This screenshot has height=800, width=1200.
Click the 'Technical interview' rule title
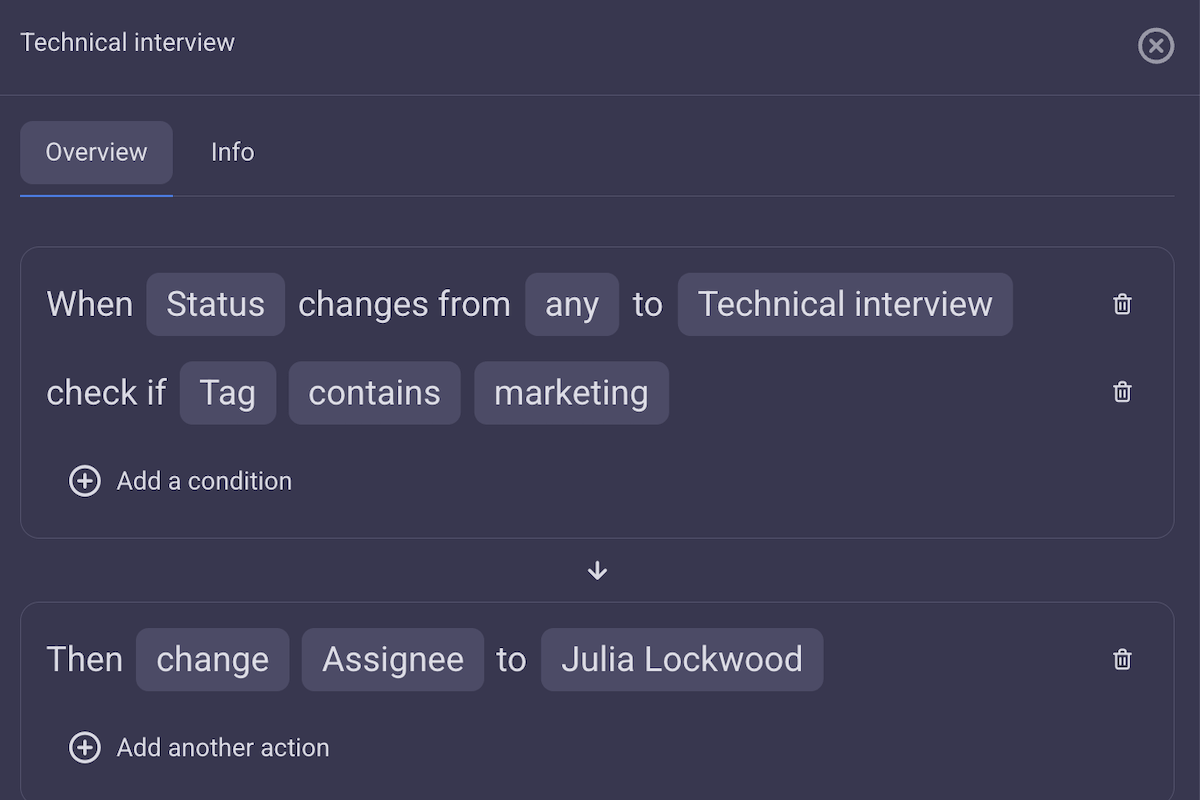click(x=127, y=42)
